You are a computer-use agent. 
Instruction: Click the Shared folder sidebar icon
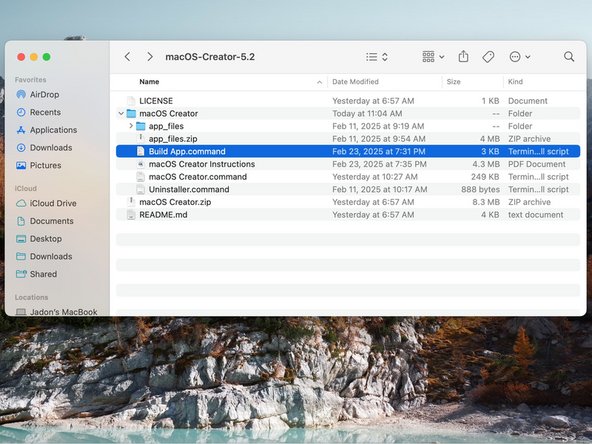point(21,274)
